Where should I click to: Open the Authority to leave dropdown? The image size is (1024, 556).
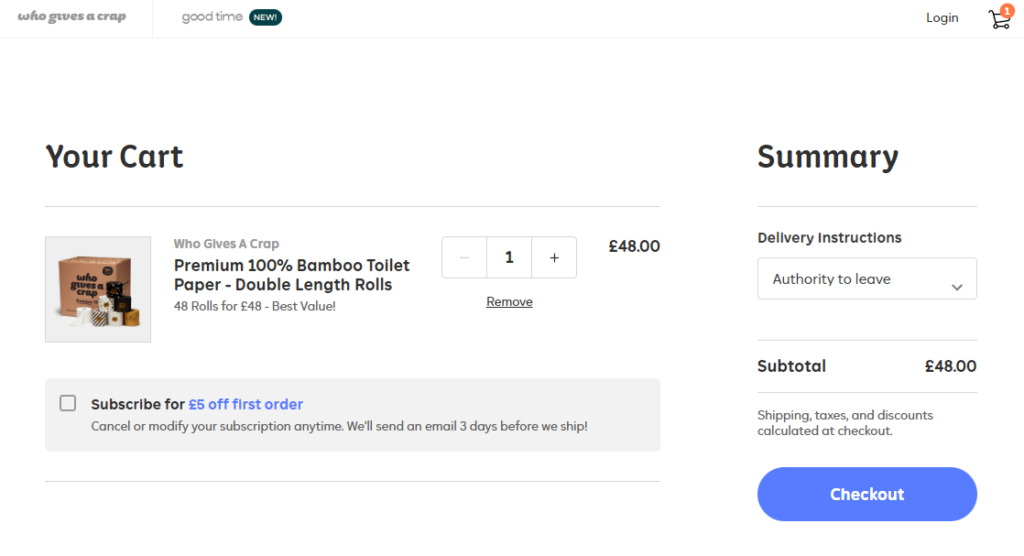(866, 279)
